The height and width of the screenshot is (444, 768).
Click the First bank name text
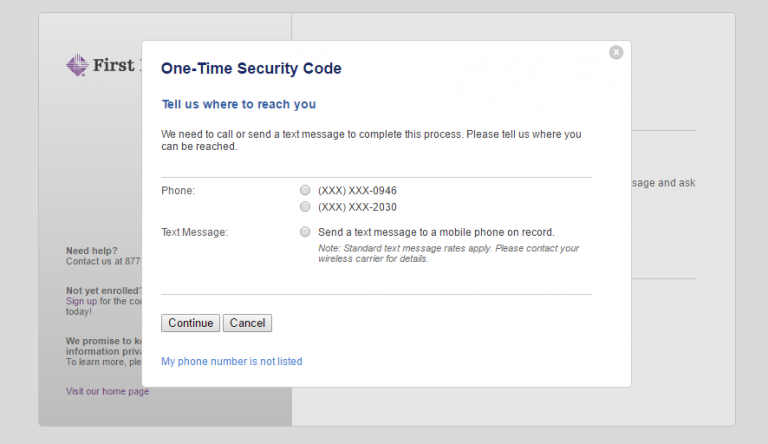point(114,65)
